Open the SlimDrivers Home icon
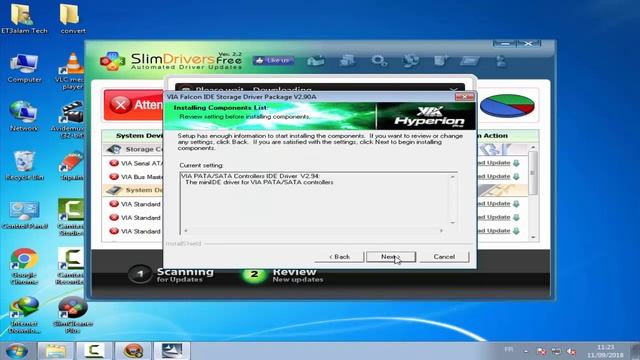 (x=316, y=61)
